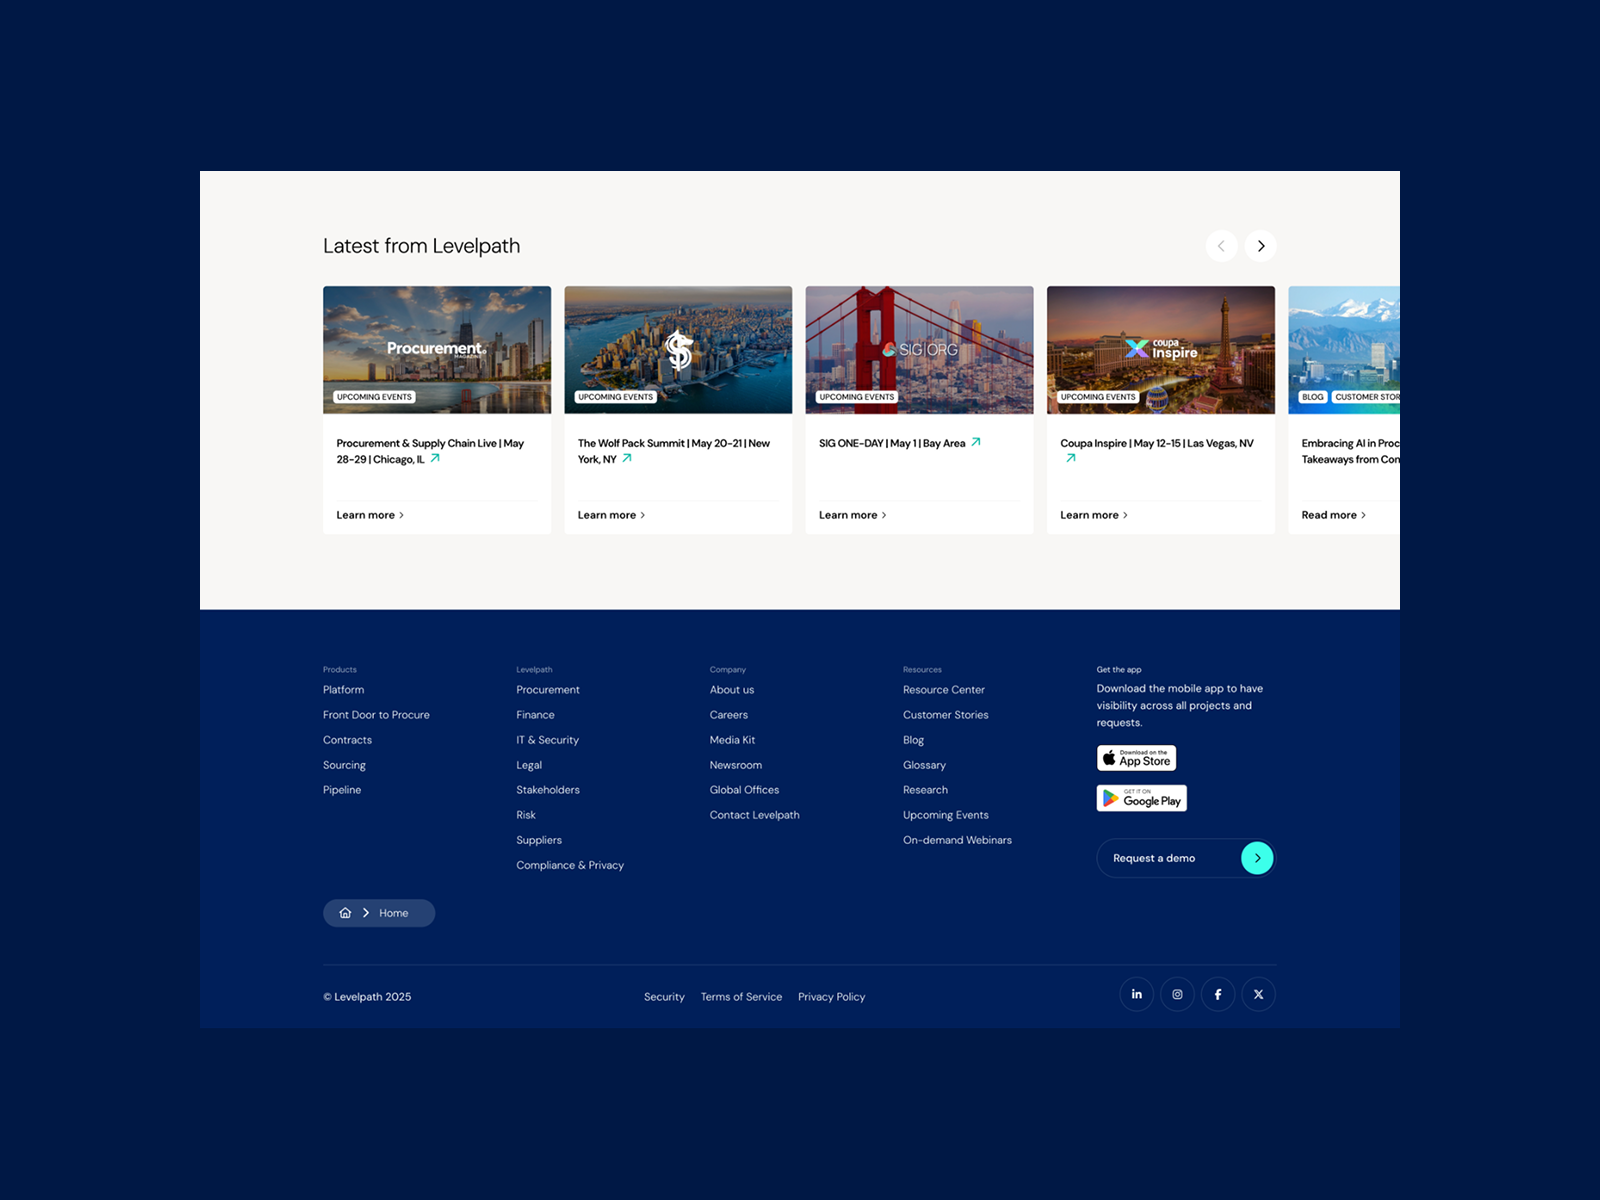Click external arrow after New York, NY title
Viewport: 1600px width, 1200px height.
[x=627, y=458]
